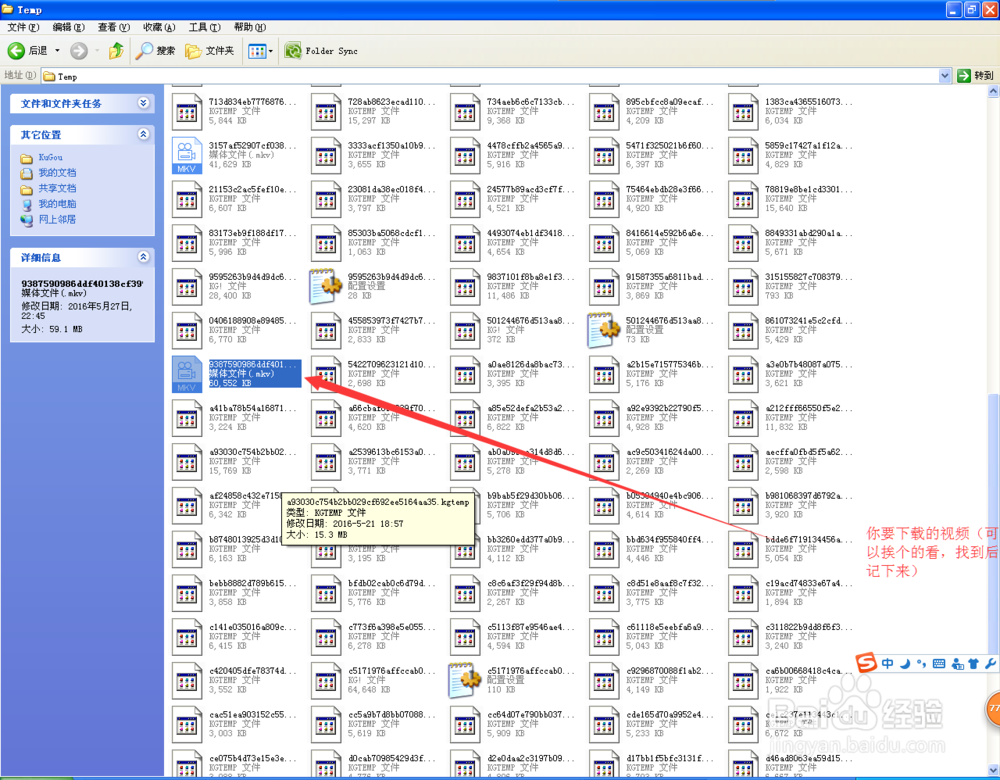
Task: Click Sogou input method S logo
Action: 866,663
